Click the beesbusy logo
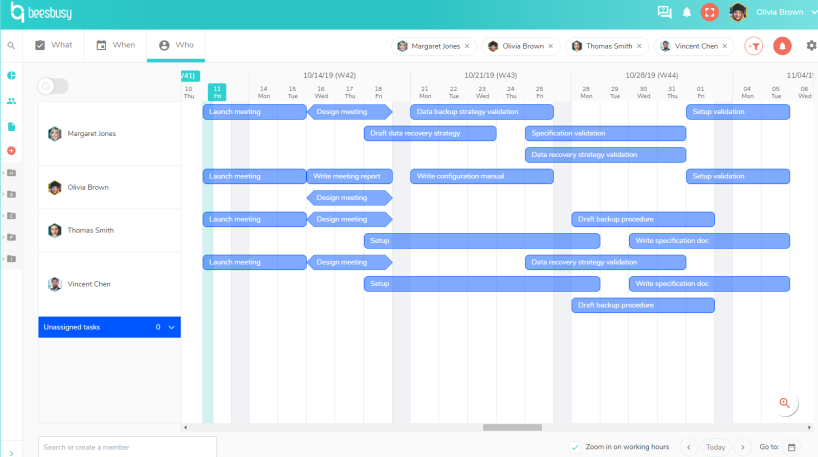This screenshot has width=818, height=457. coord(42,13)
